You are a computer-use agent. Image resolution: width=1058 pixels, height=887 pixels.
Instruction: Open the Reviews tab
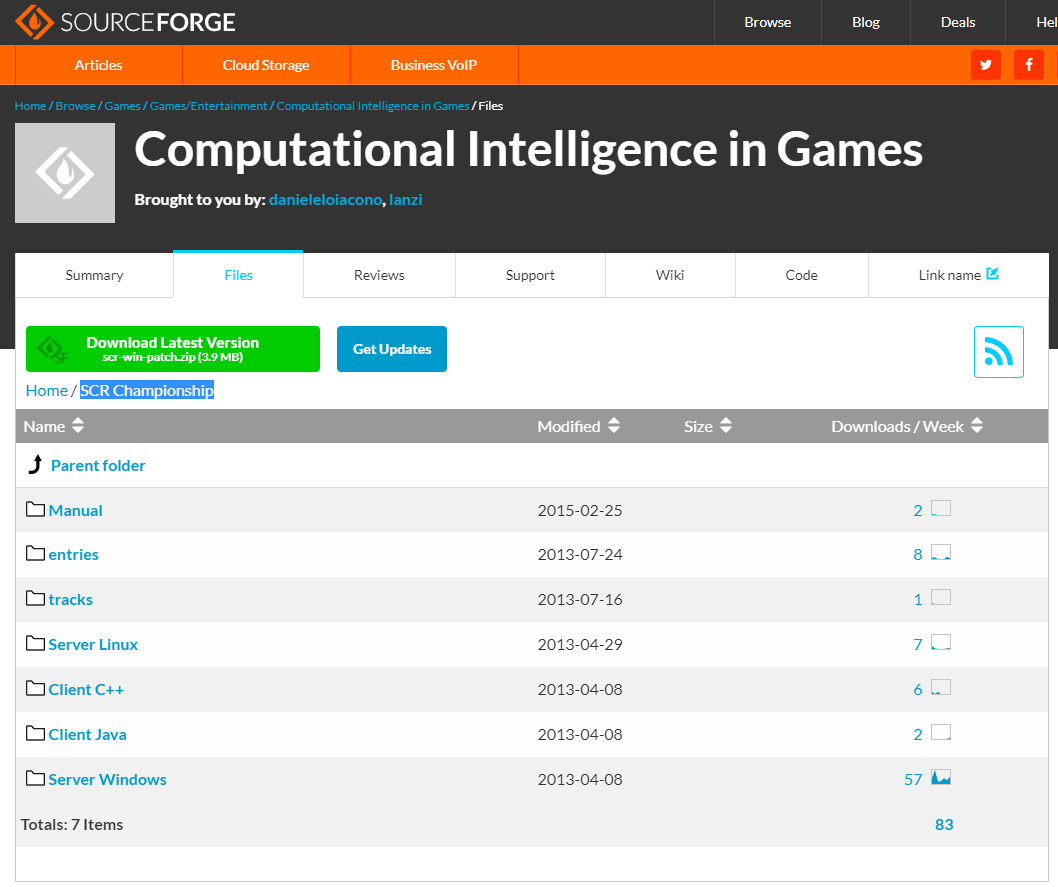[379, 275]
